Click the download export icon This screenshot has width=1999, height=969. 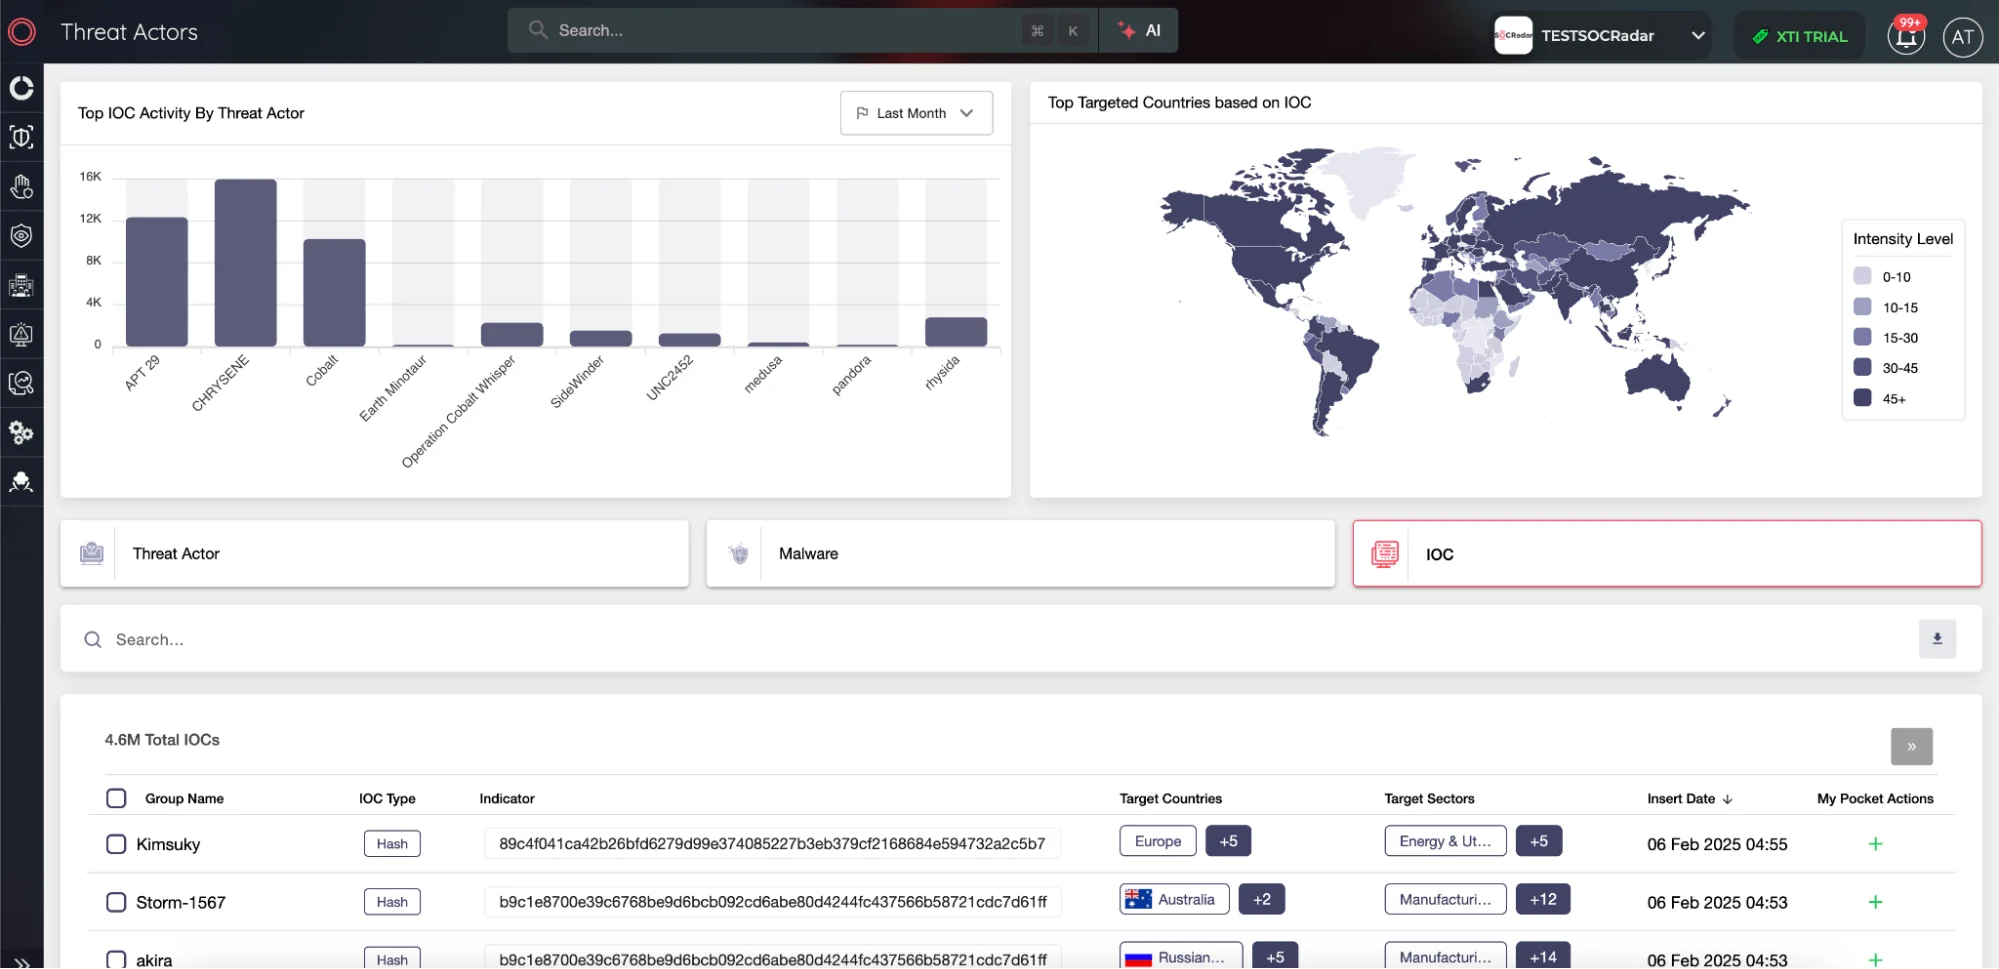click(x=1937, y=639)
